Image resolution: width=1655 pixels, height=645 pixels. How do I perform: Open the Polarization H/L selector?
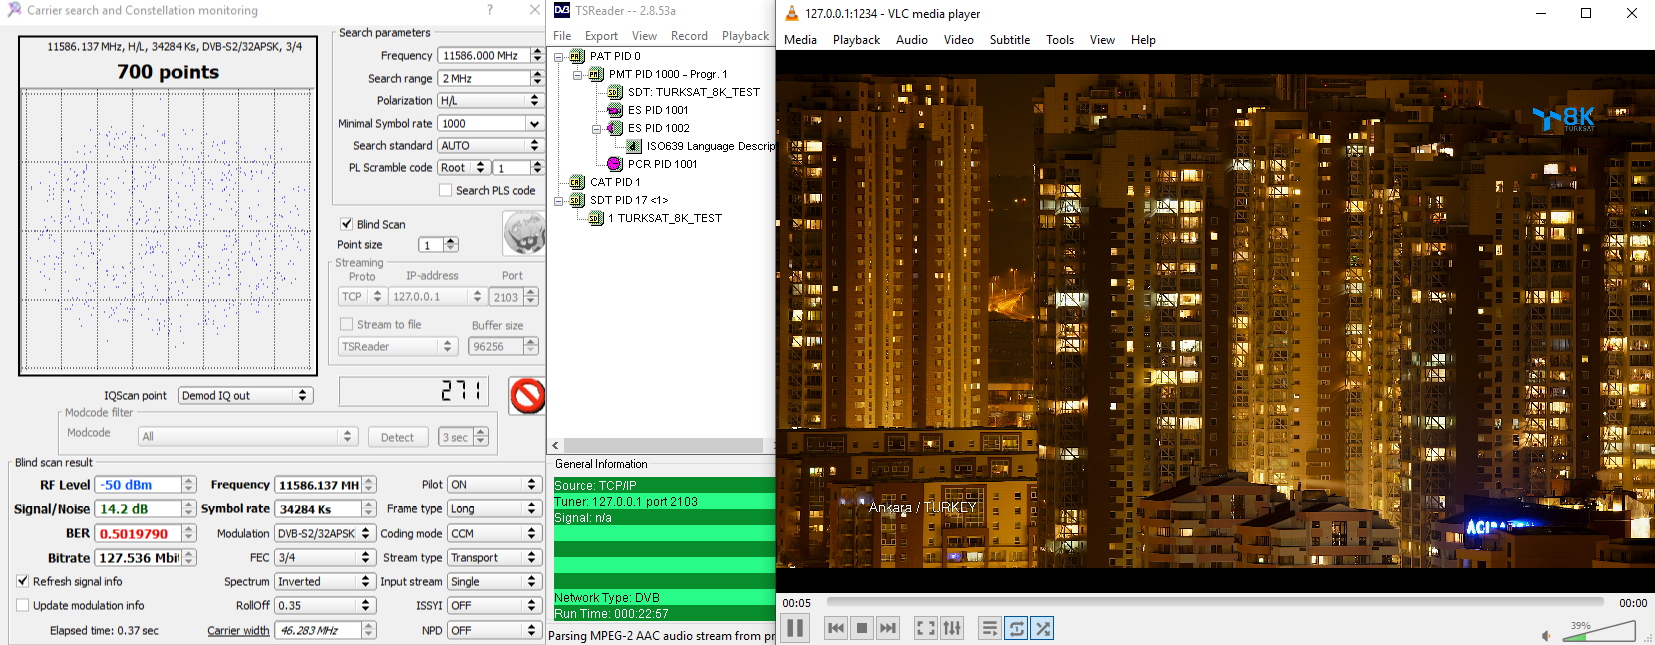tap(490, 100)
